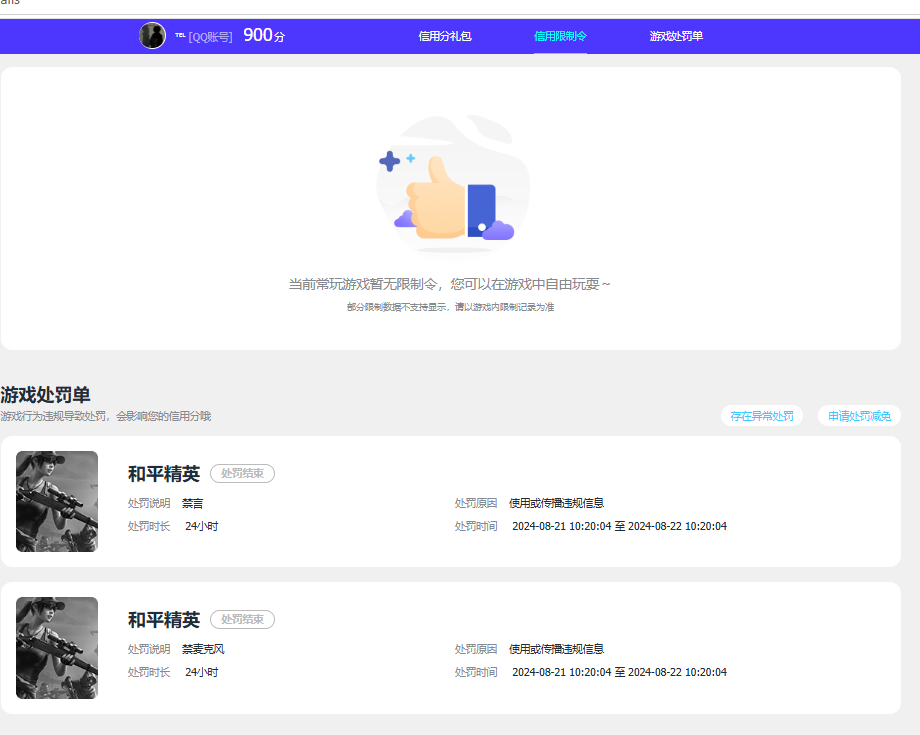Click text 当前常玩游戏暂无限制令

pyautogui.click(x=364, y=284)
